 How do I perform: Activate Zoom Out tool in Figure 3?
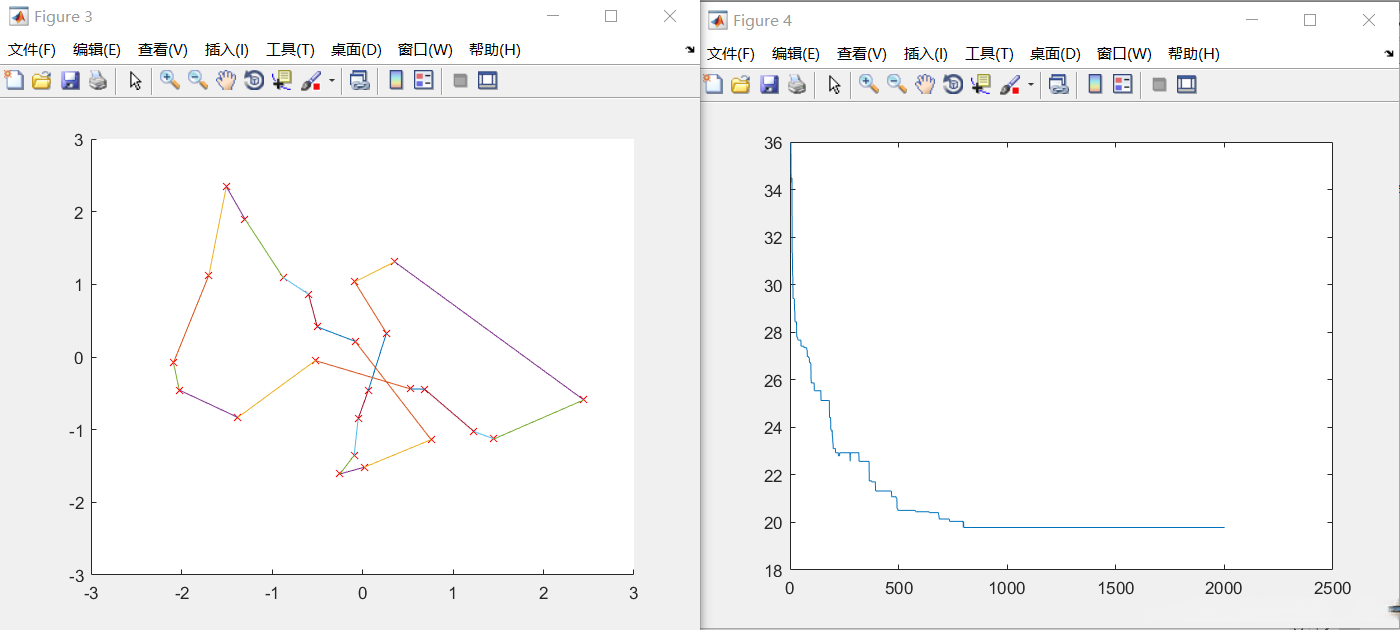click(x=198, y=81)
